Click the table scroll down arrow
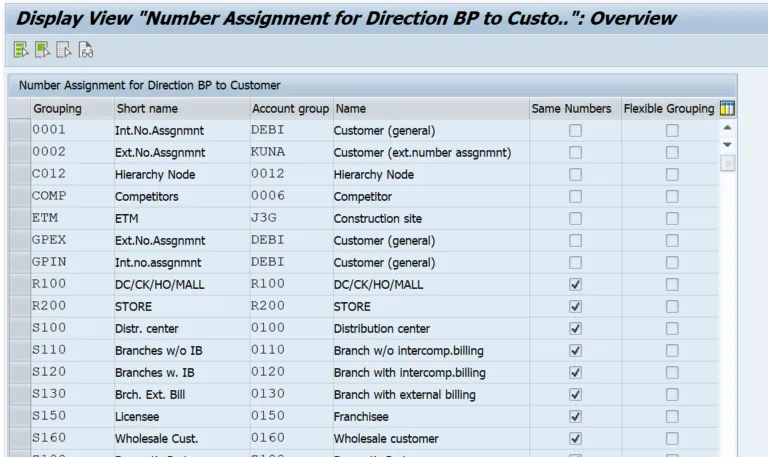Image resolution: width=768 pixels, height=457 pixels. [x=727, y=146]
